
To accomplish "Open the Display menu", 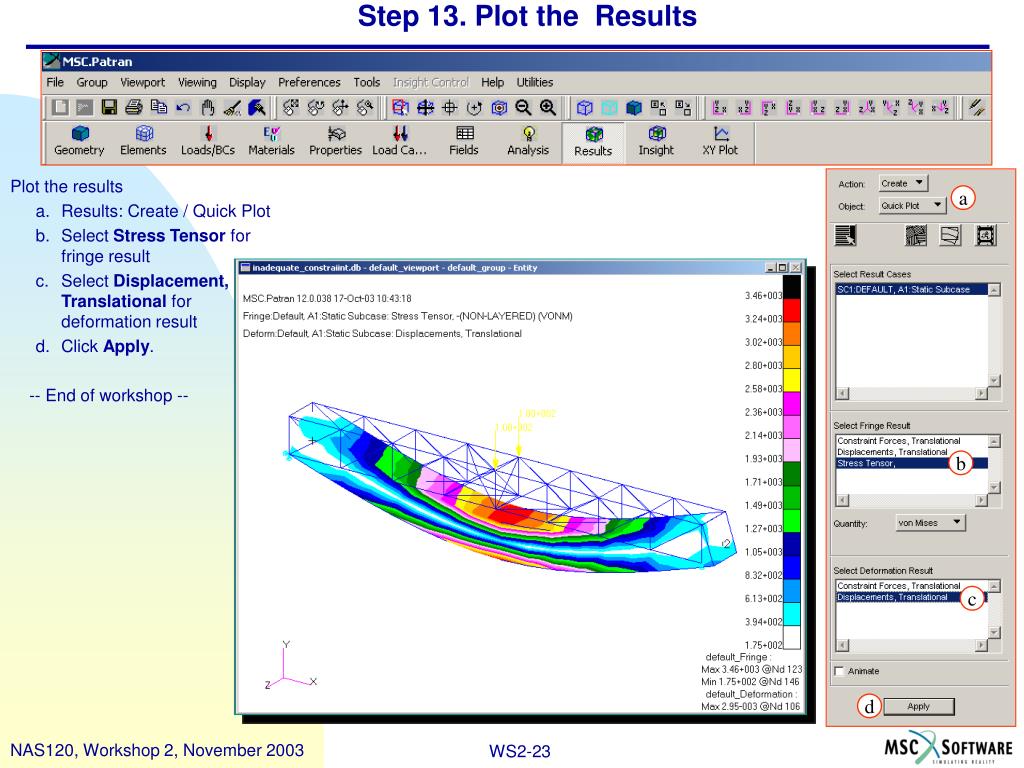I will pyautogui.click(x=247, y=82).
